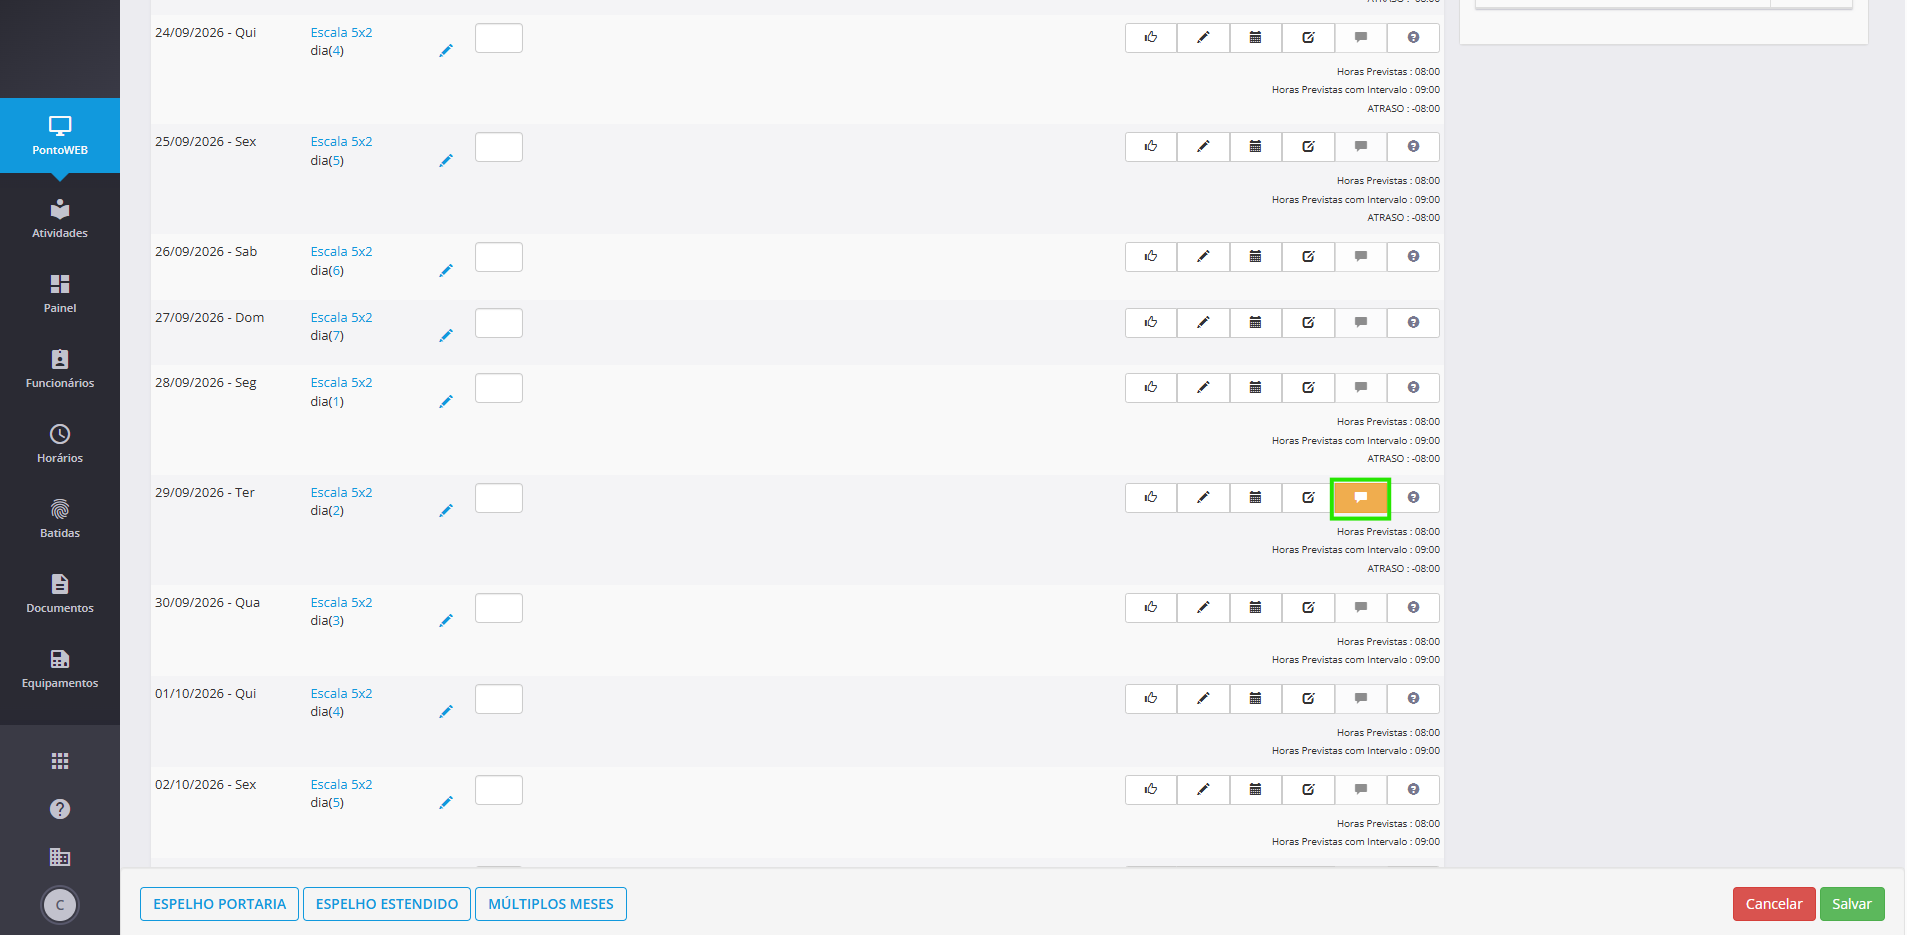Click the blue pencil beside 01/10/2026 schedule

(446, 711)
